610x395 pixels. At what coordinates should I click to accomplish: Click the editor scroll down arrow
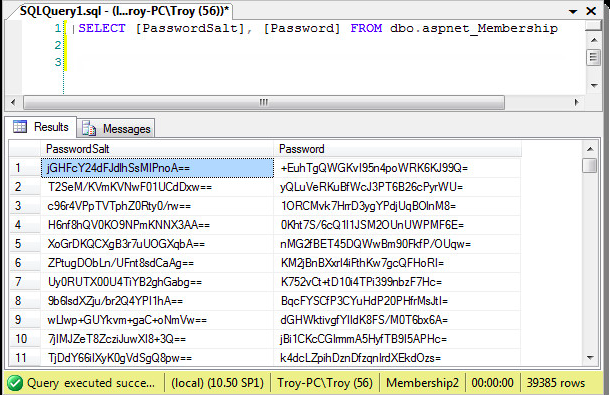click(x=594, y=85)
